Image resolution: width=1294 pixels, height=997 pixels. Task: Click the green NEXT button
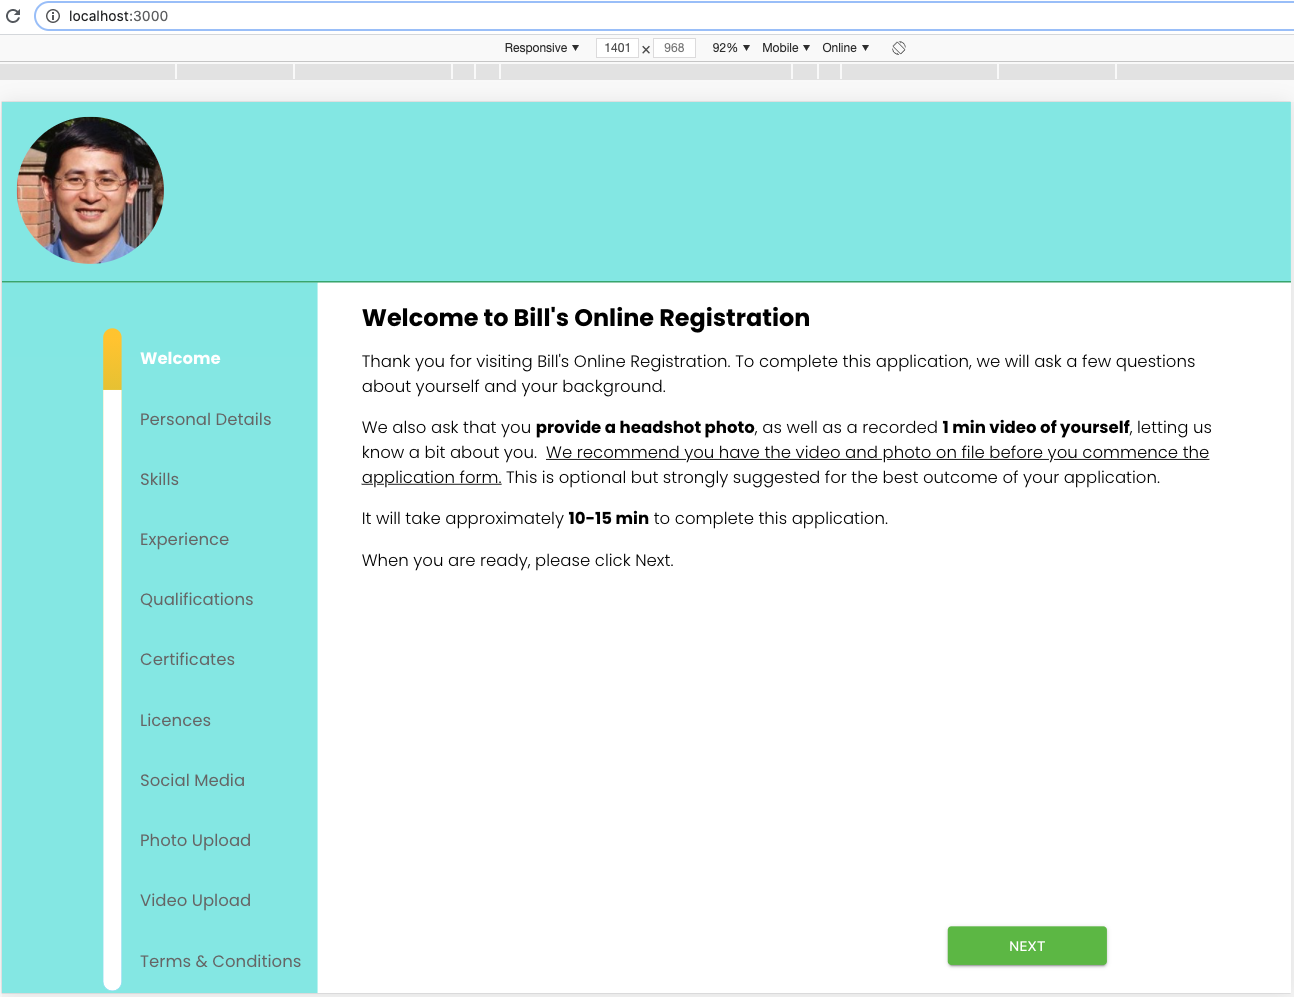click(1027, 946)
